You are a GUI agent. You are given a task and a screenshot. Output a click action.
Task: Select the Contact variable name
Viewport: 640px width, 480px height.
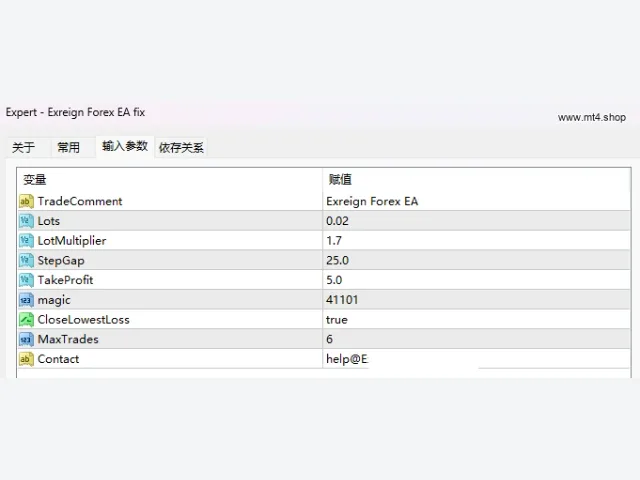(x=58, y=359)
